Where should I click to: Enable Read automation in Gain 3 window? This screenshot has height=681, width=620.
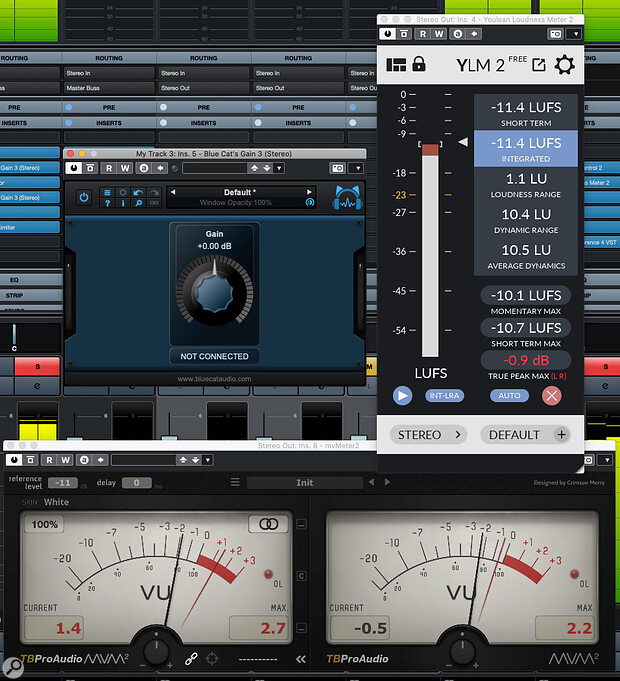tap(109, 168)
